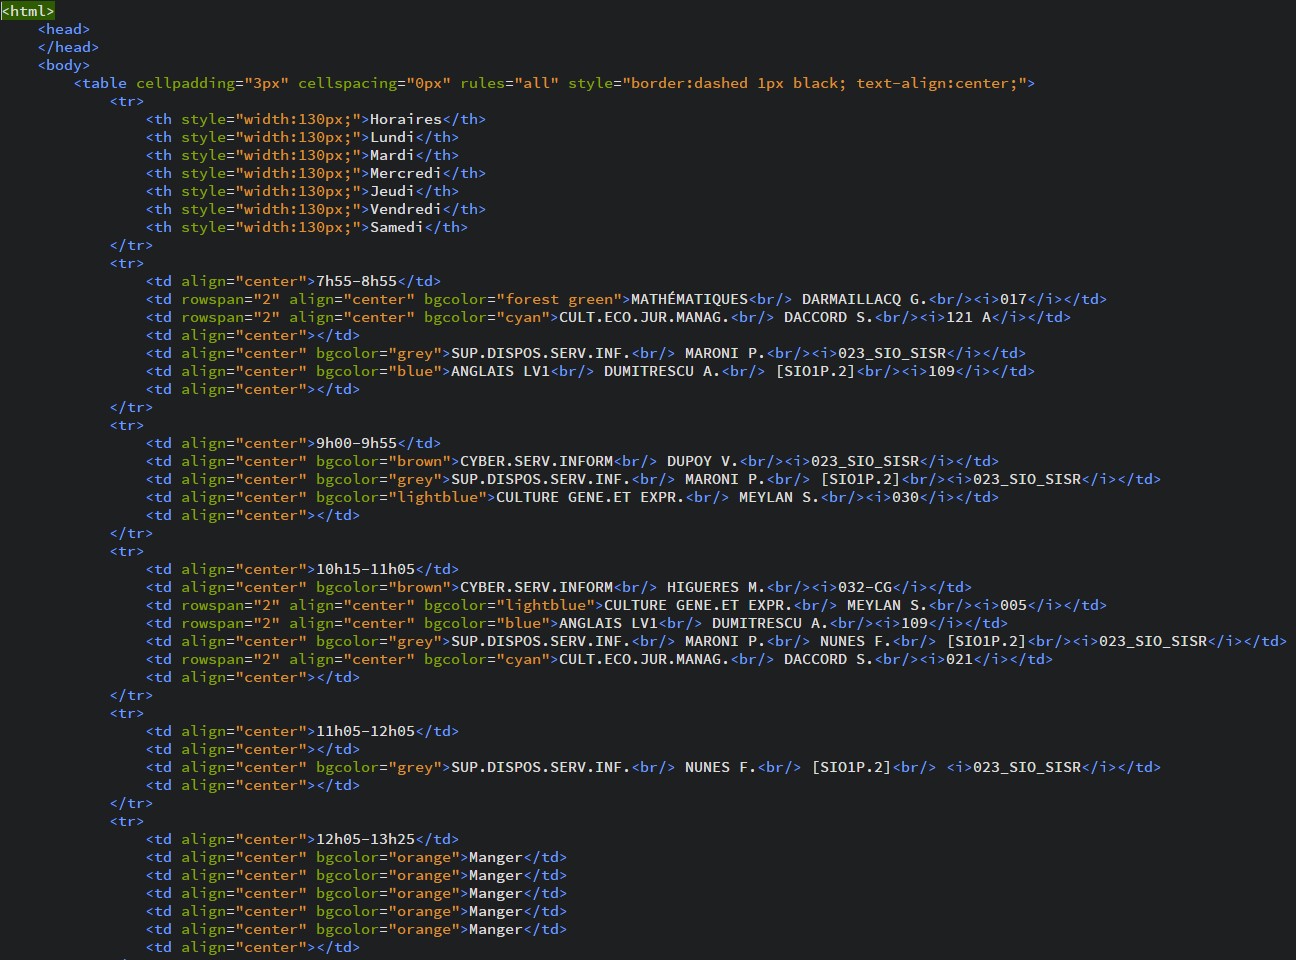Click the Horaires header cell text
1296x960 pixels.
click(x=406, y=119)
